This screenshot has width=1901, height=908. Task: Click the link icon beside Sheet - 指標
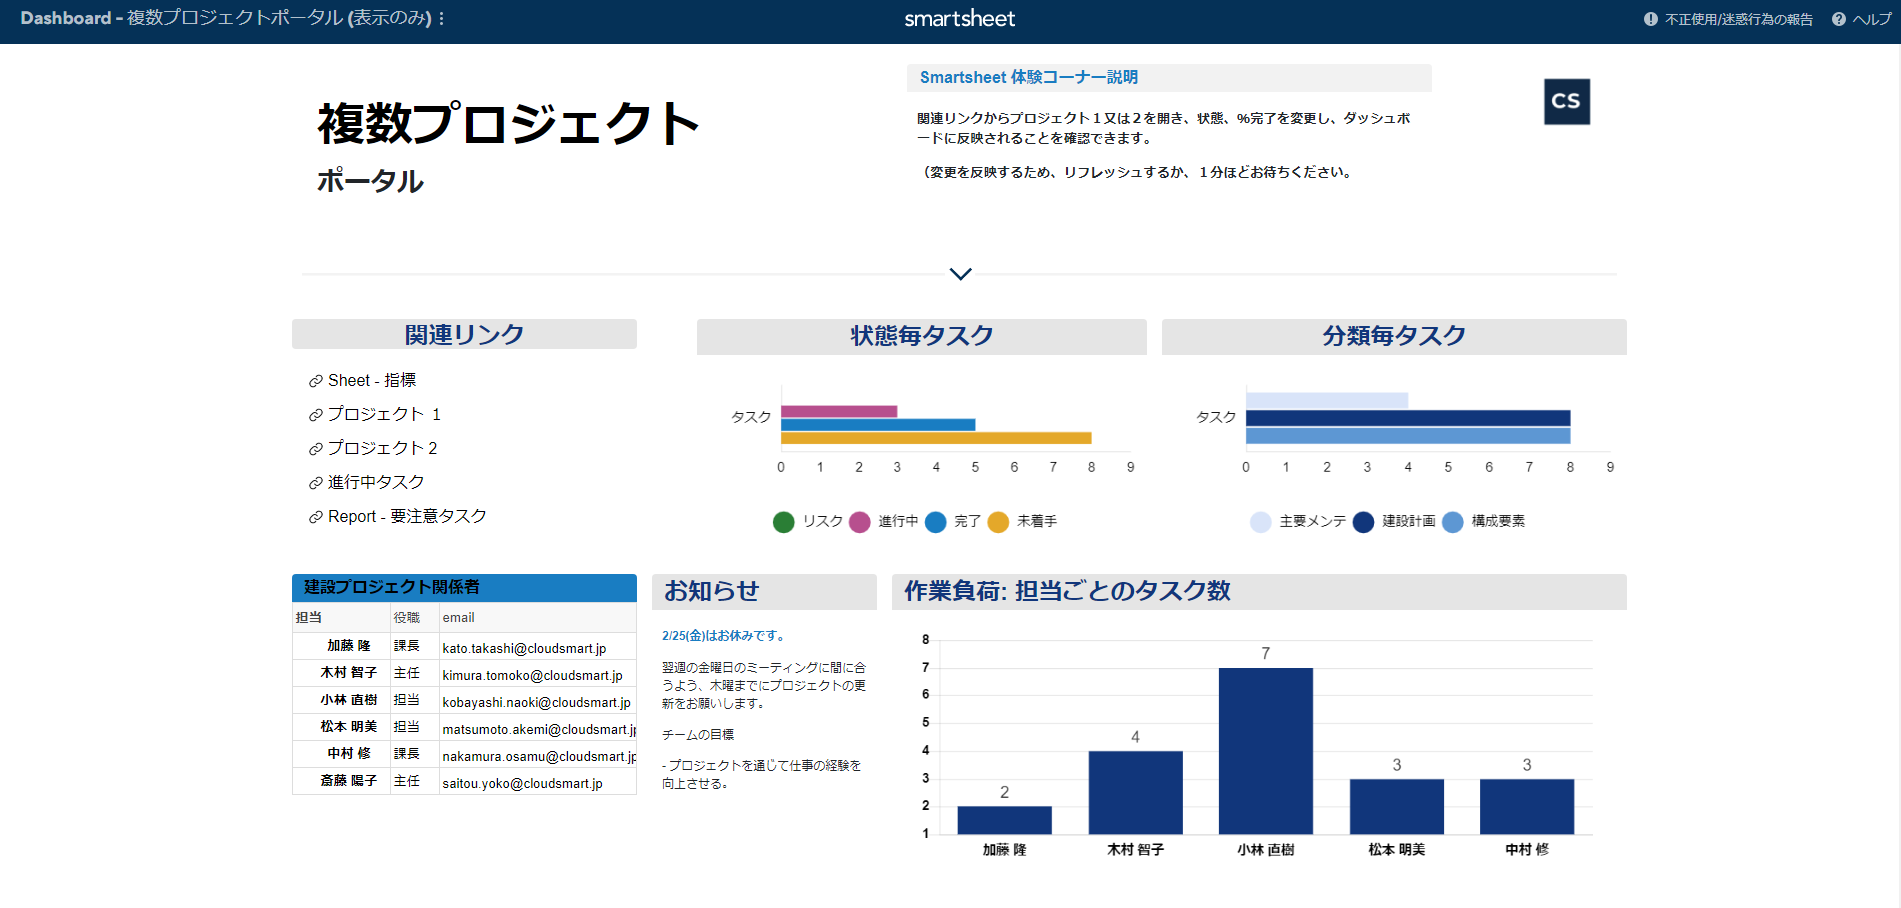point(314,380)
